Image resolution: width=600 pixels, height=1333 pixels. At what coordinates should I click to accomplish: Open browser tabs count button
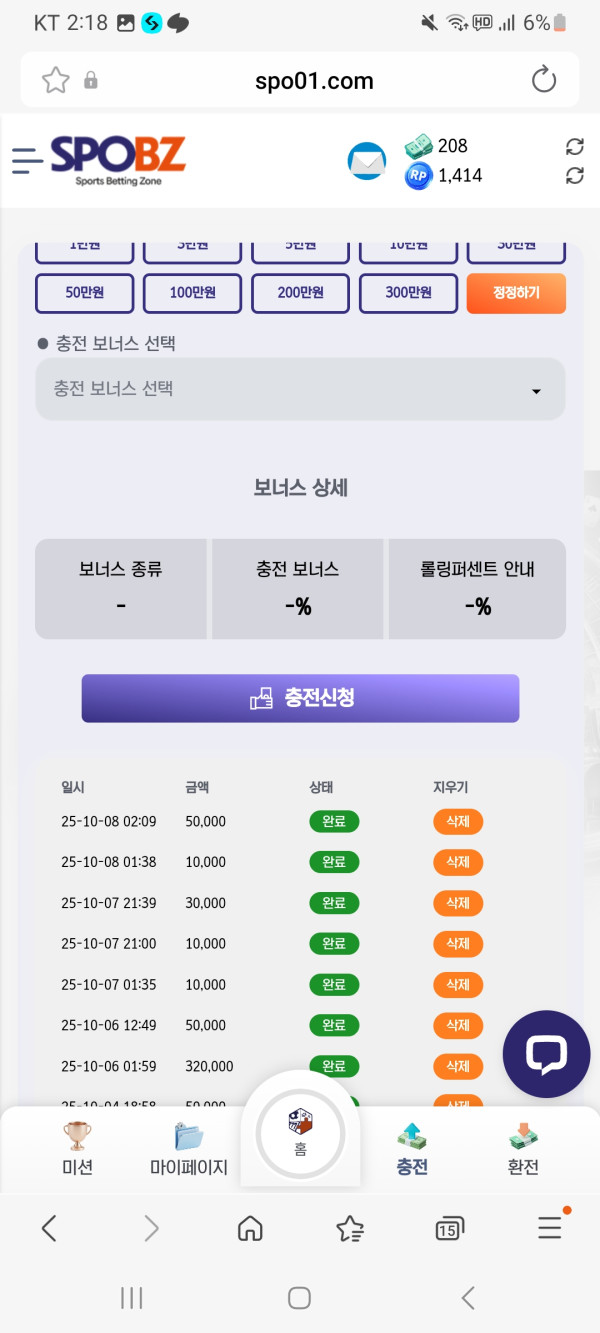click(x=449, y=1228)
